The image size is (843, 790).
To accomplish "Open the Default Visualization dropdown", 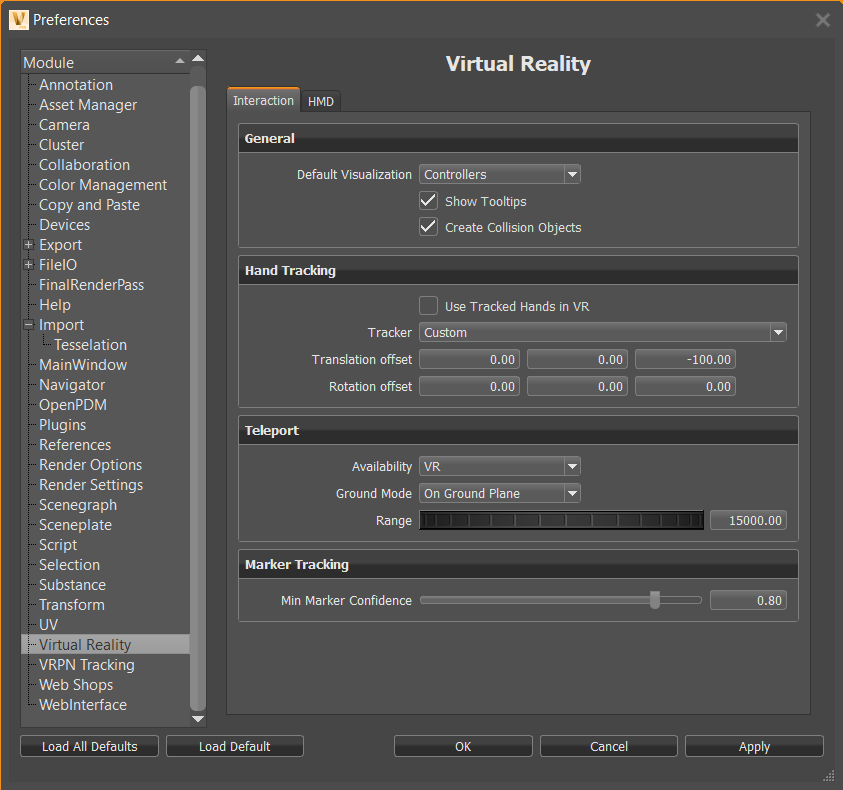I will (x=571, y=173).
